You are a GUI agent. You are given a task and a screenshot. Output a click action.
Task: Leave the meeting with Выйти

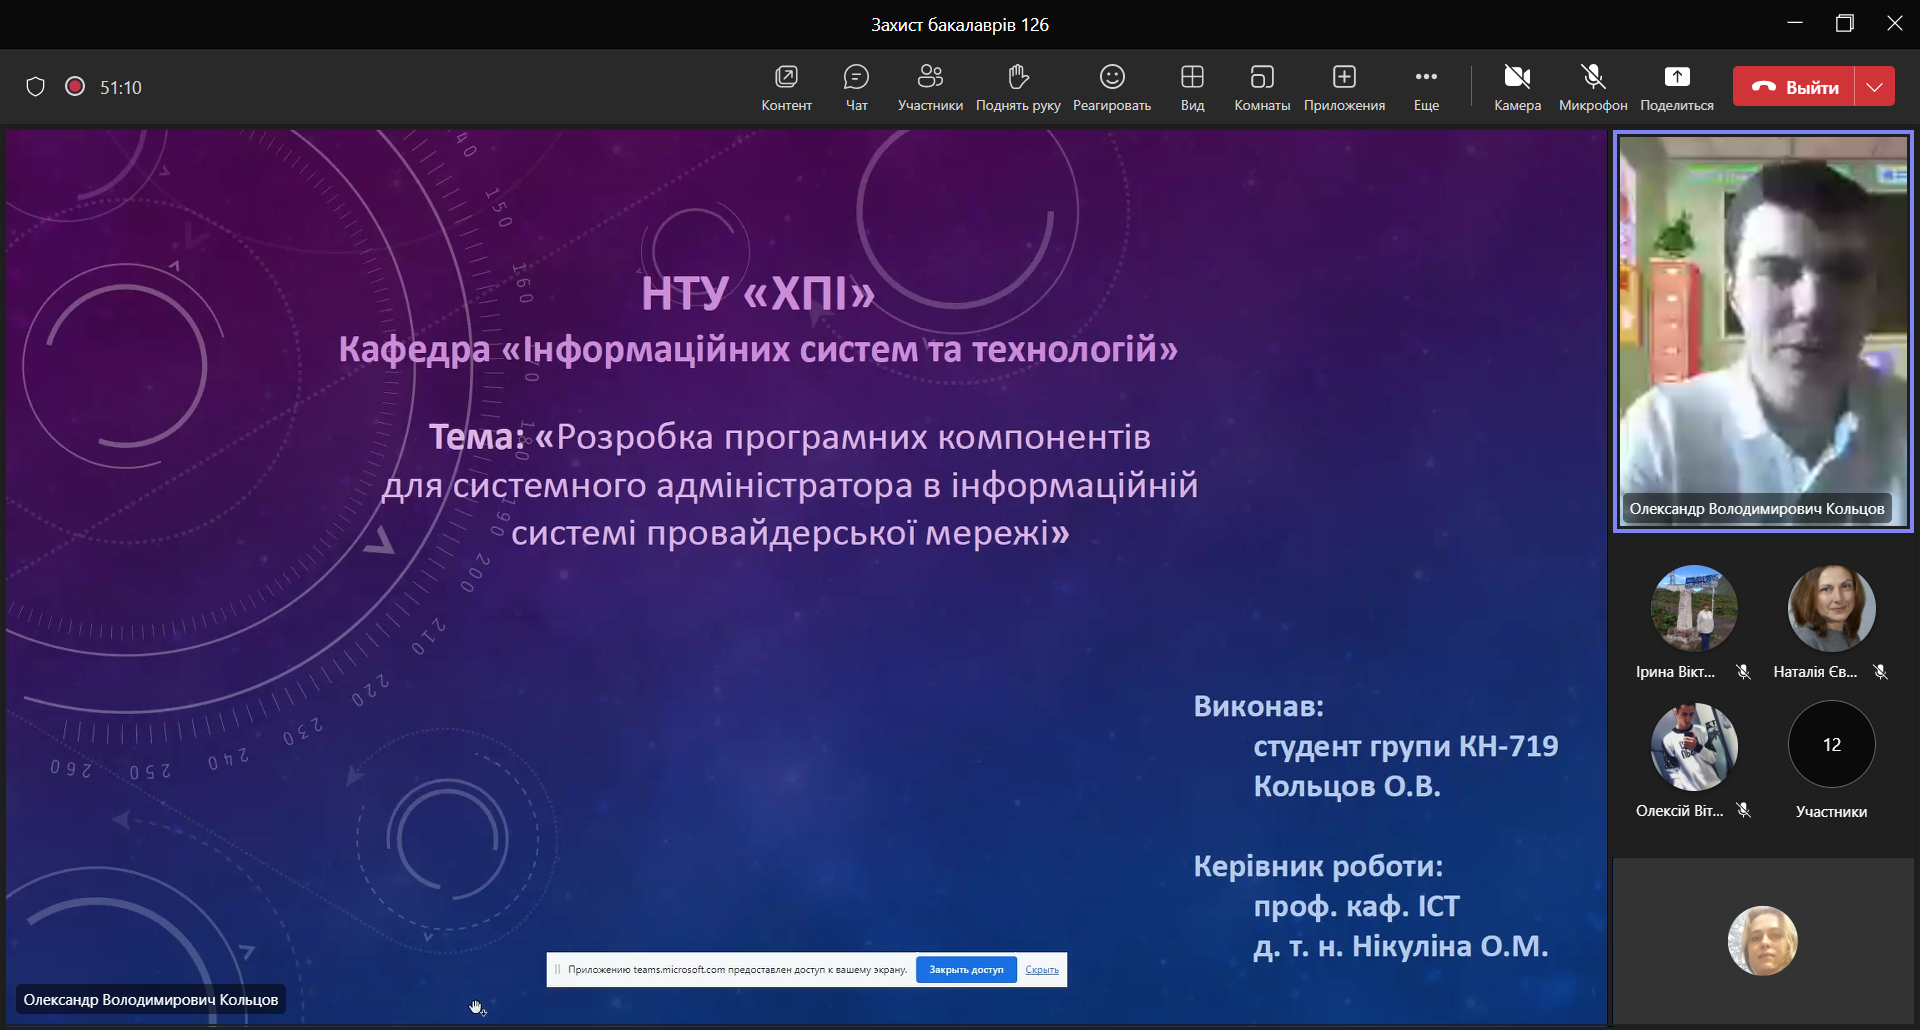1795,87
